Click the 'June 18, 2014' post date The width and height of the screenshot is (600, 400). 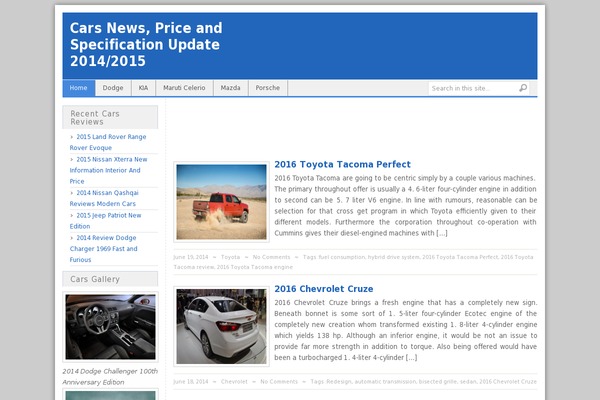click(x=191, y=382)
